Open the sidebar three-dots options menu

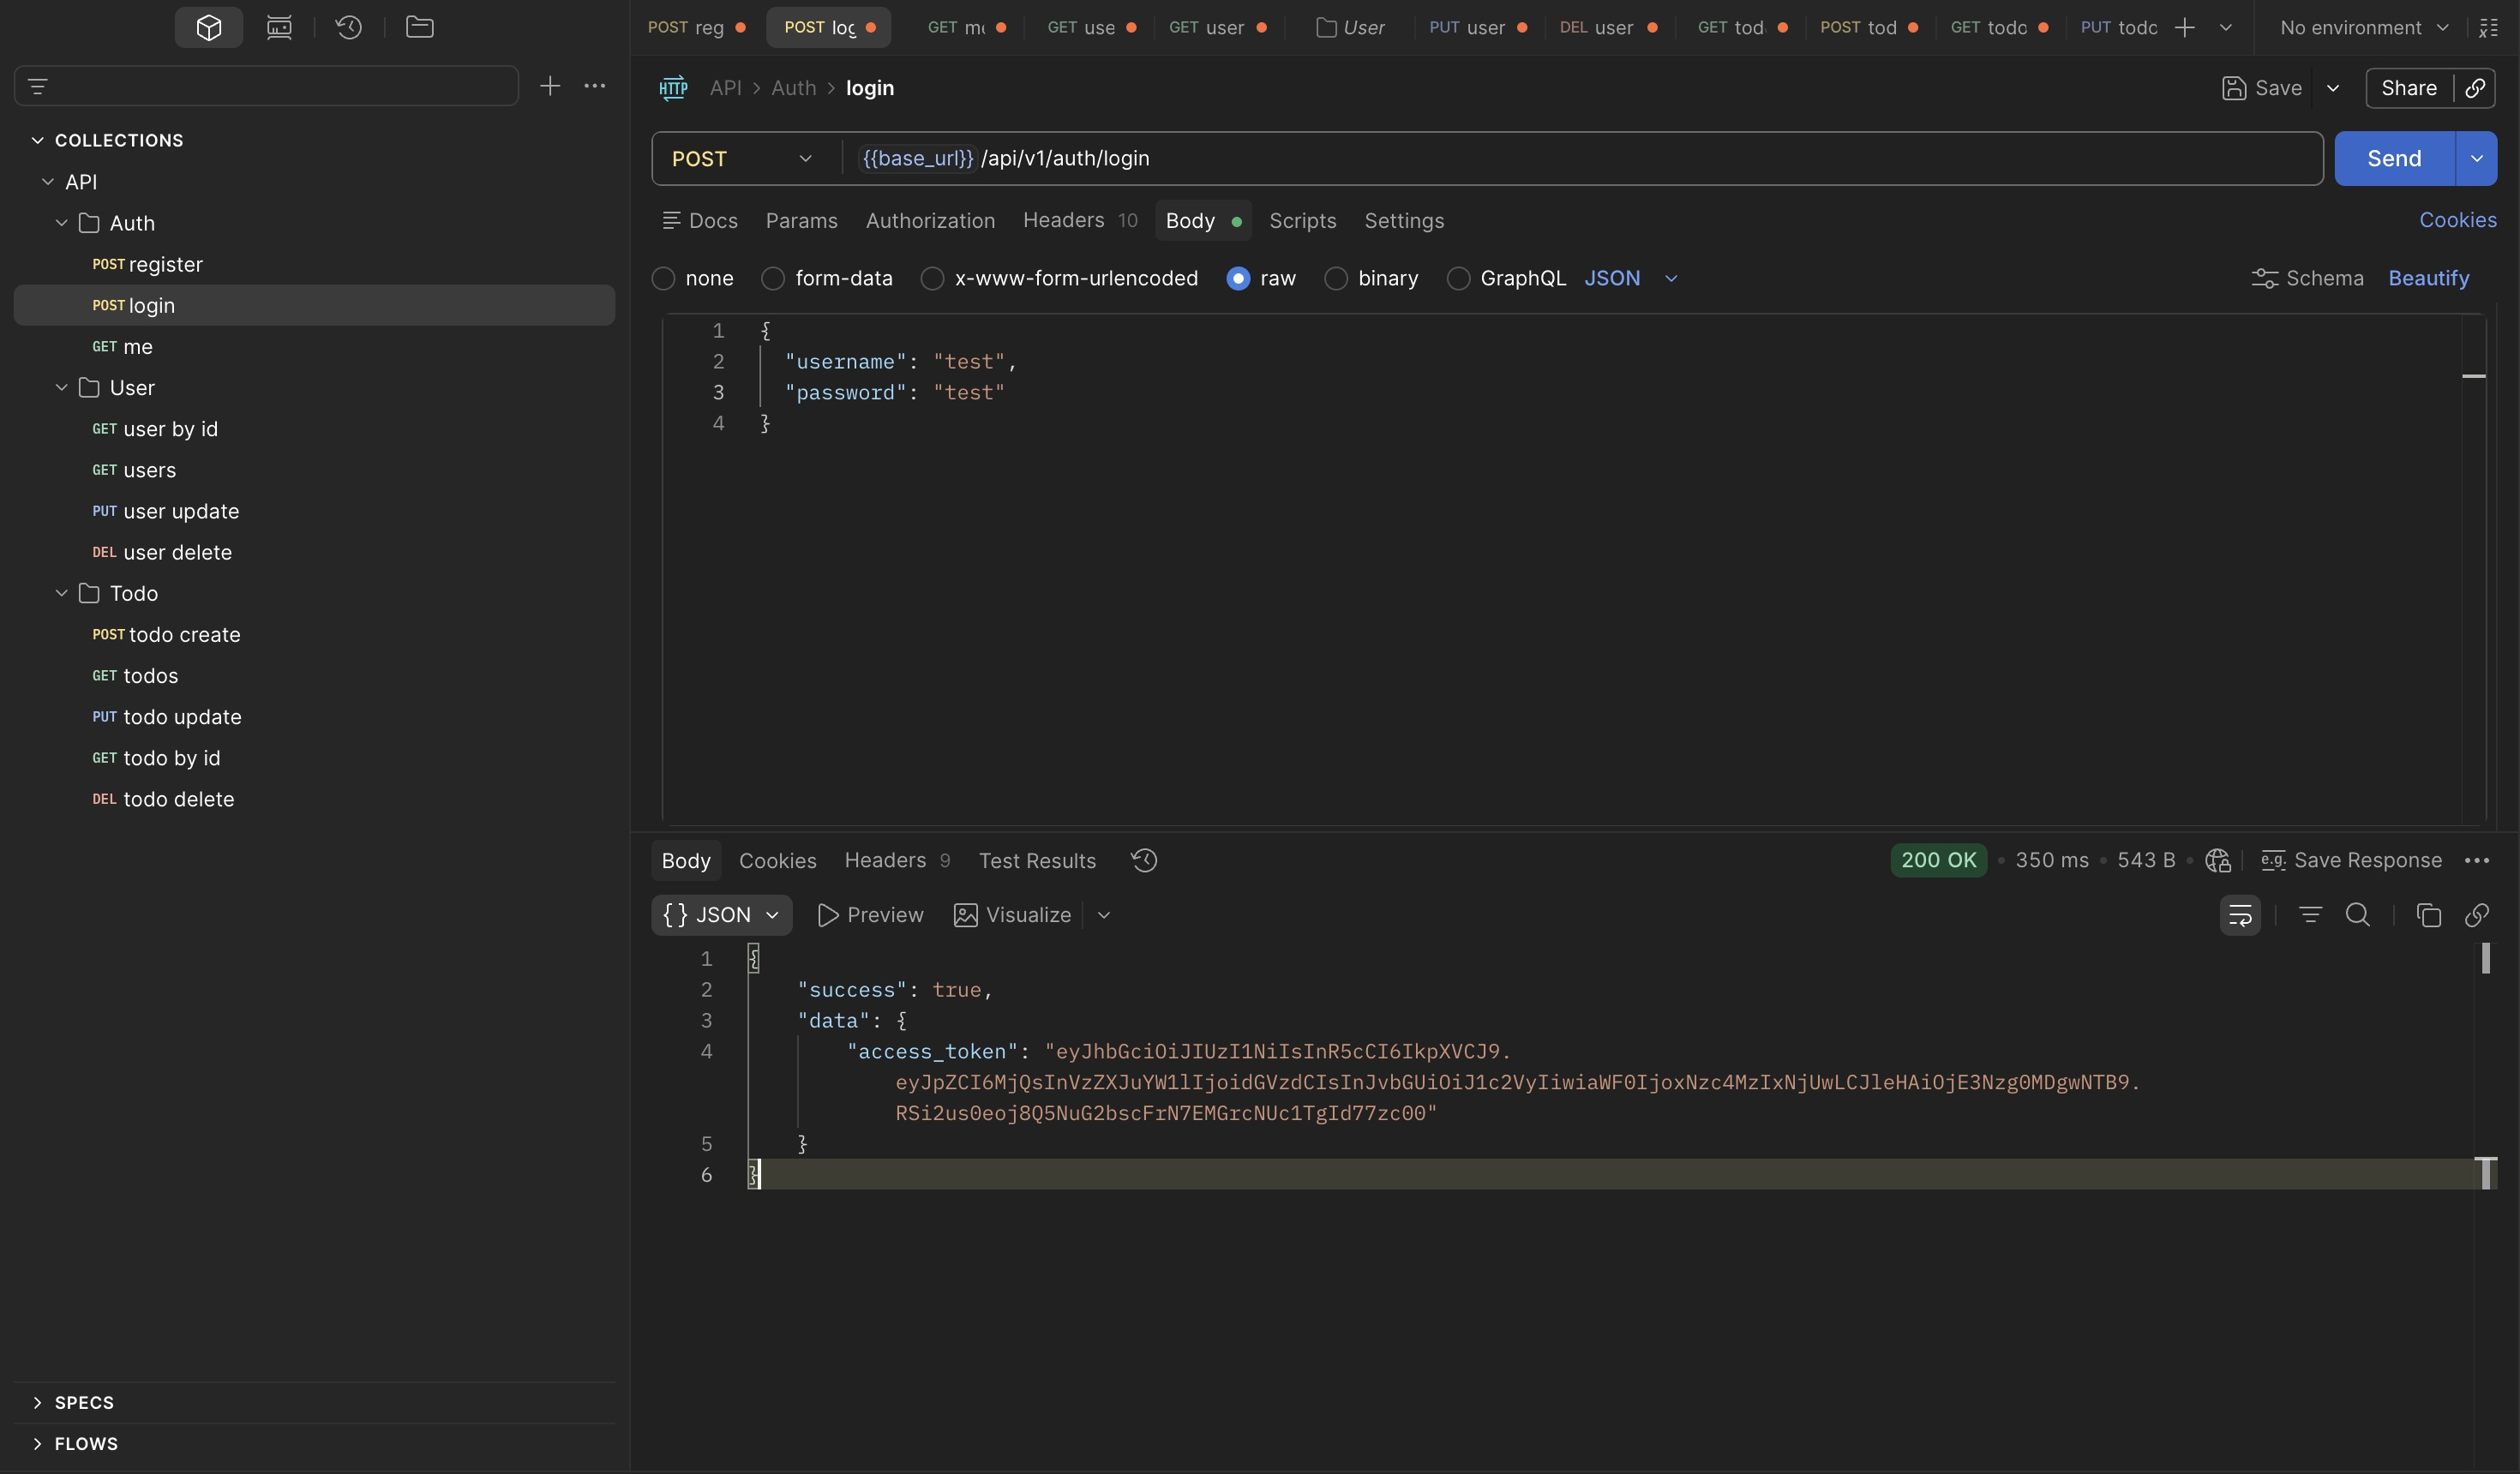594,86
